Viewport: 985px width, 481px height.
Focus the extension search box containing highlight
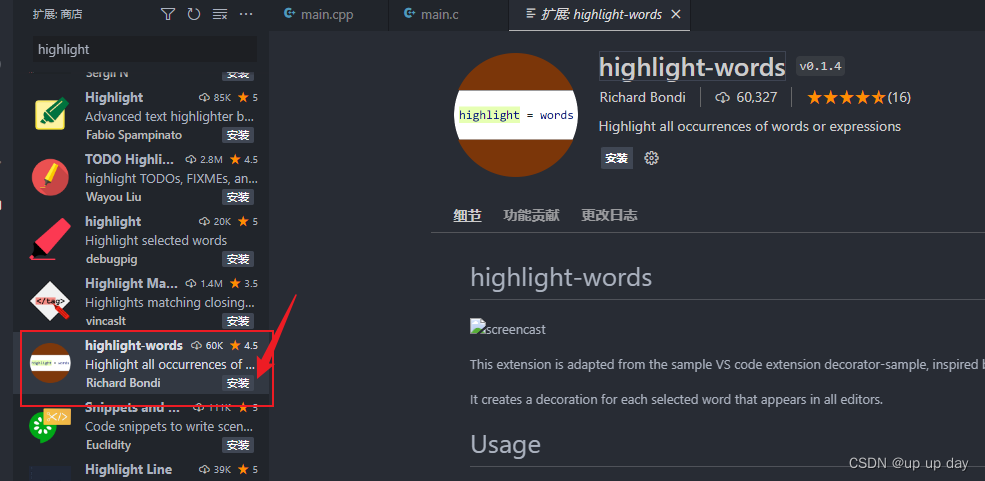[x=144, y=49]
